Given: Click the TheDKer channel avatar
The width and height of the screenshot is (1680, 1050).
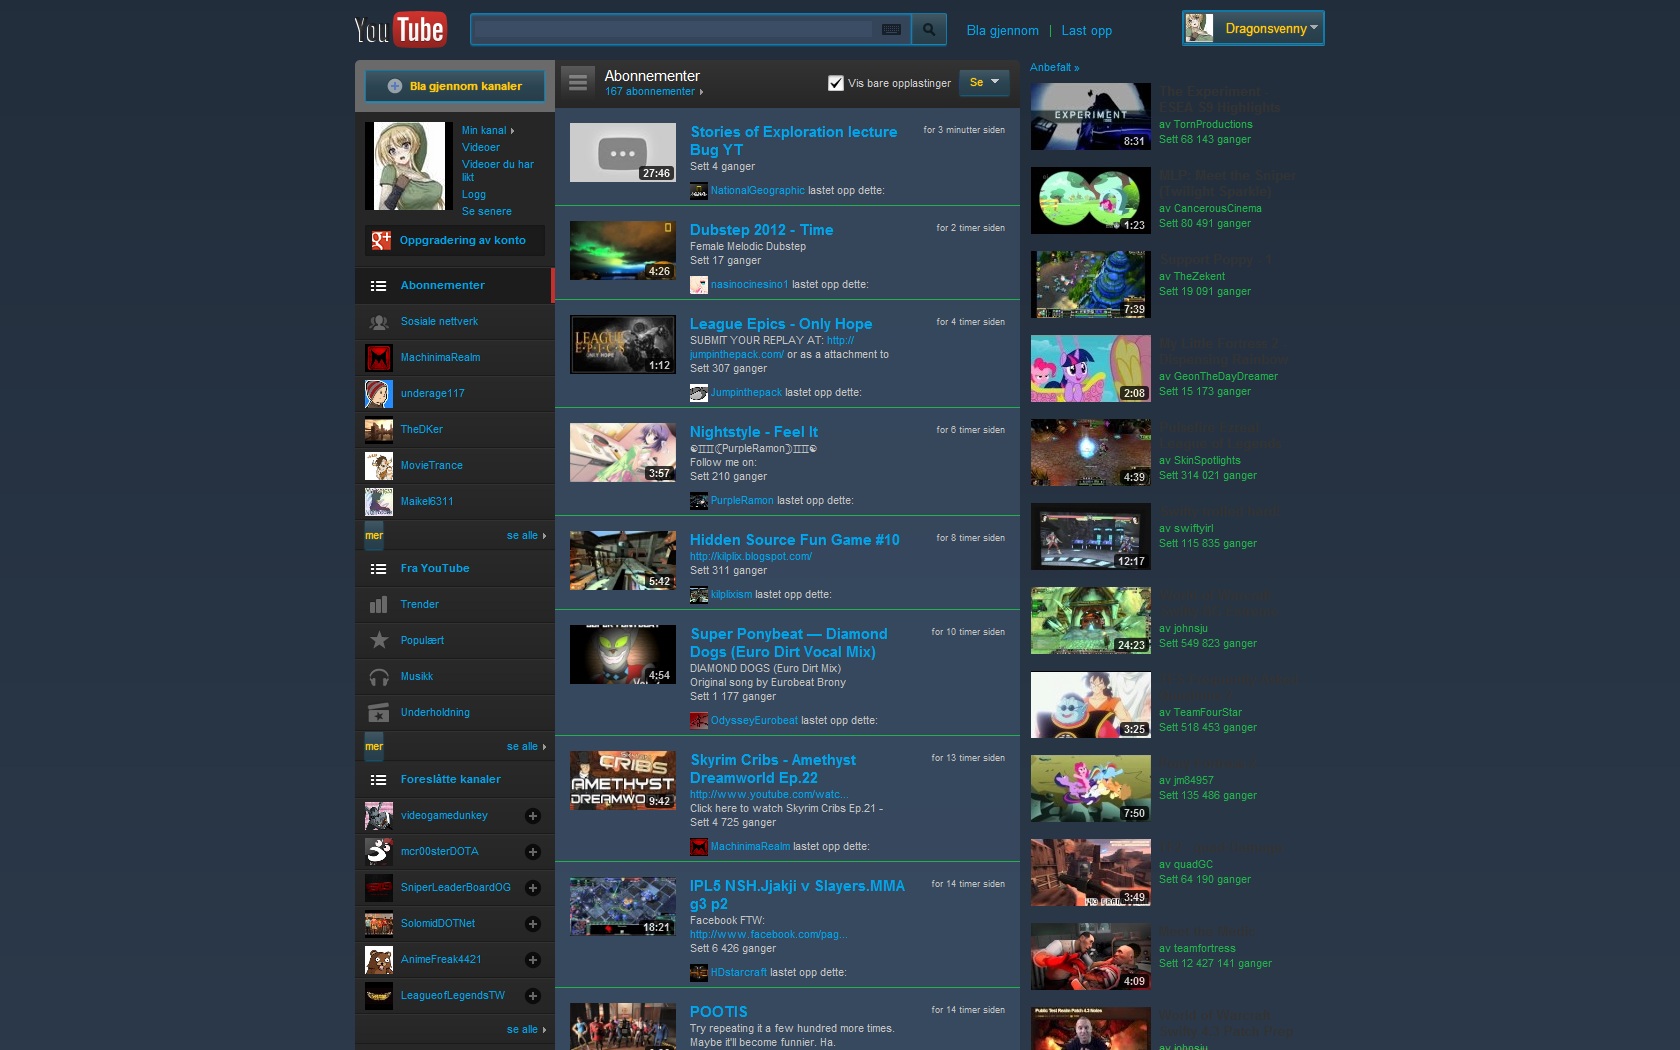Looking at the screenshot, I should (x=379, y=429).
